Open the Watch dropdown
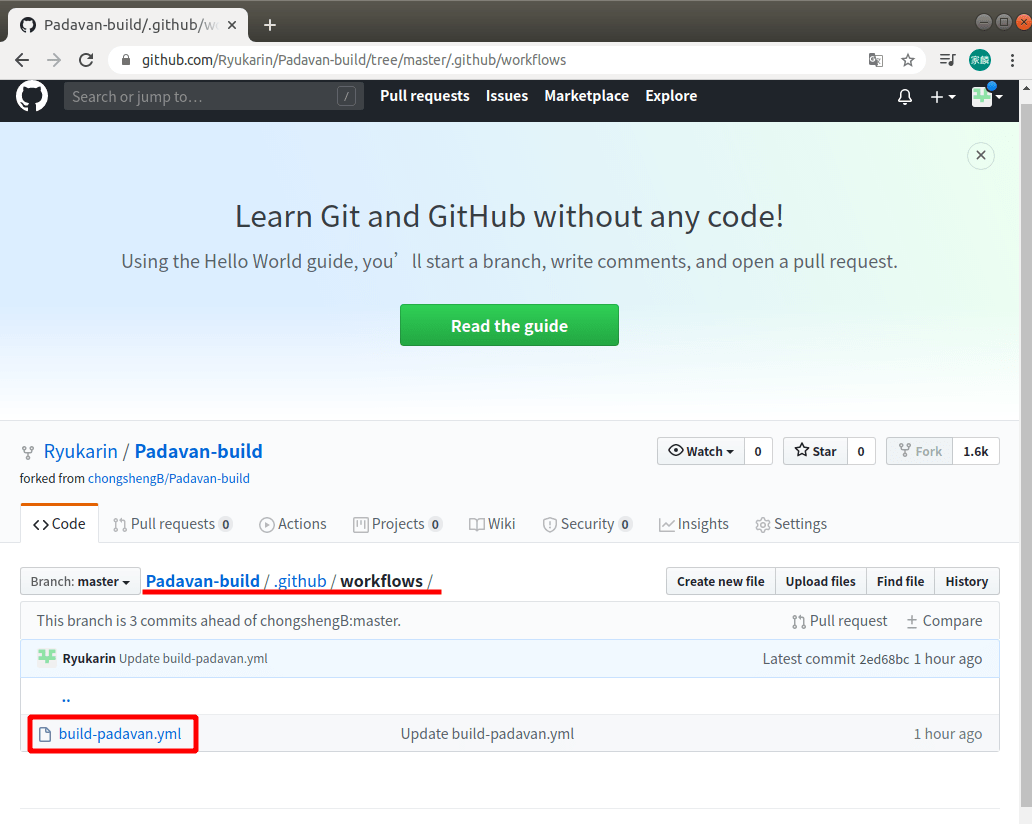The width and height of the screenshot is (1032, 824). click(x=700, y=451)
